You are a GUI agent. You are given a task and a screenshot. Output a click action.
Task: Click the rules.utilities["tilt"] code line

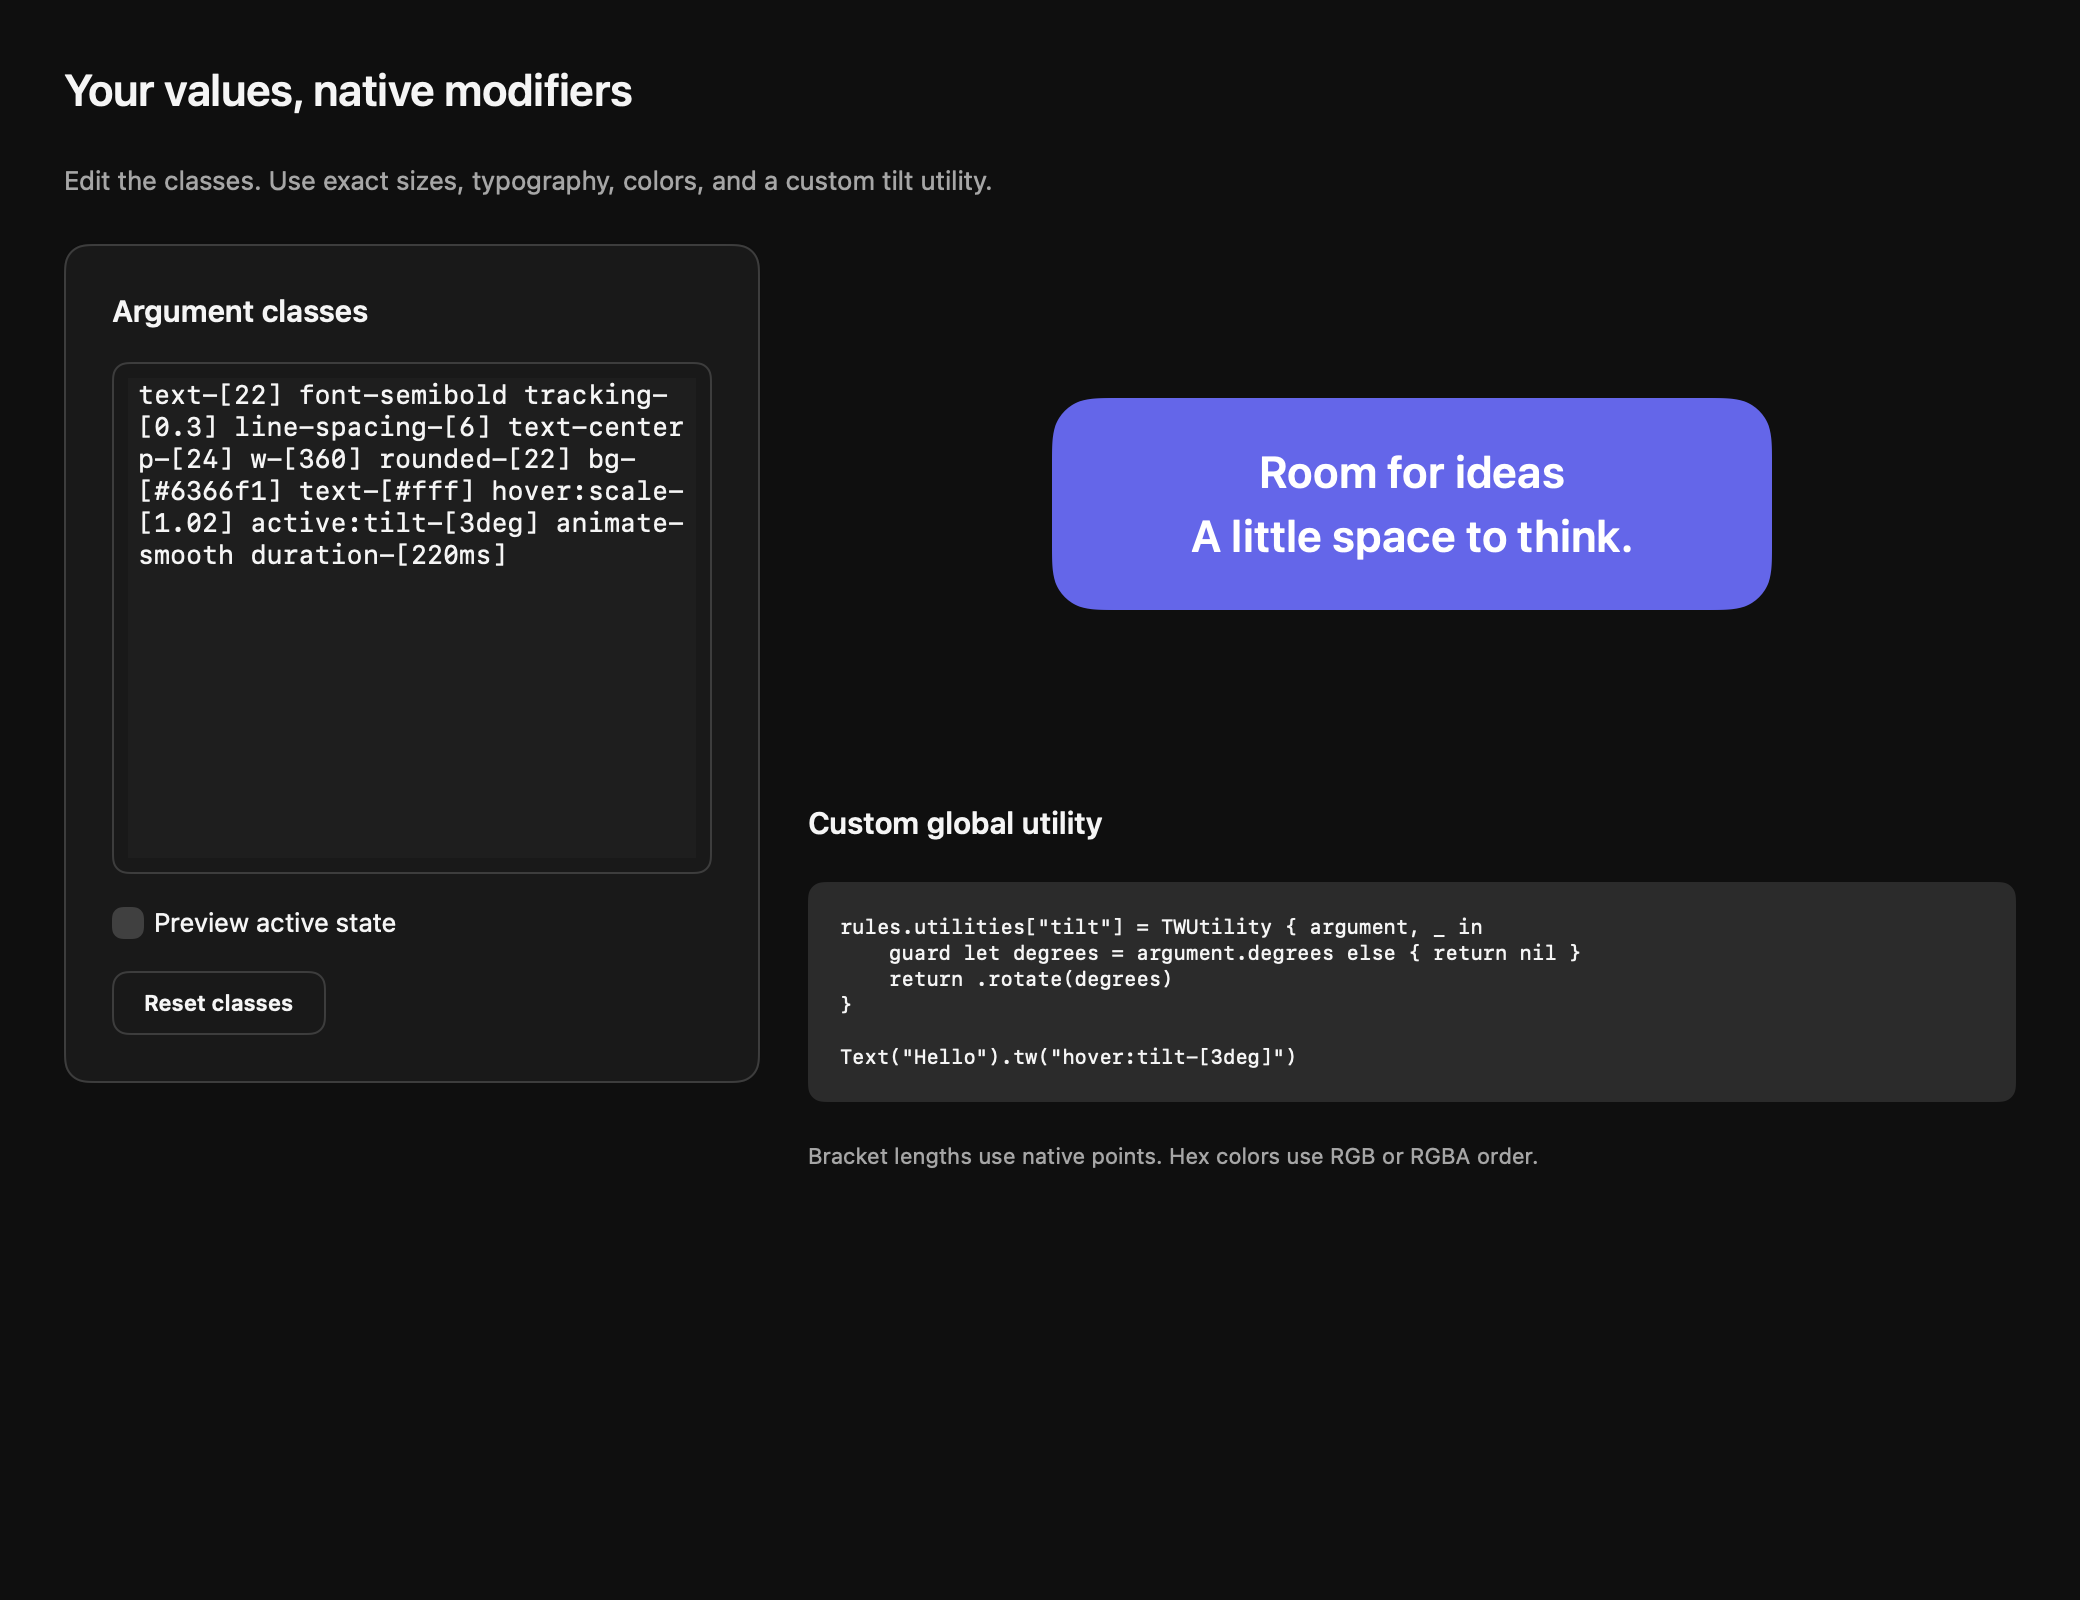(x=1161, y=927)
